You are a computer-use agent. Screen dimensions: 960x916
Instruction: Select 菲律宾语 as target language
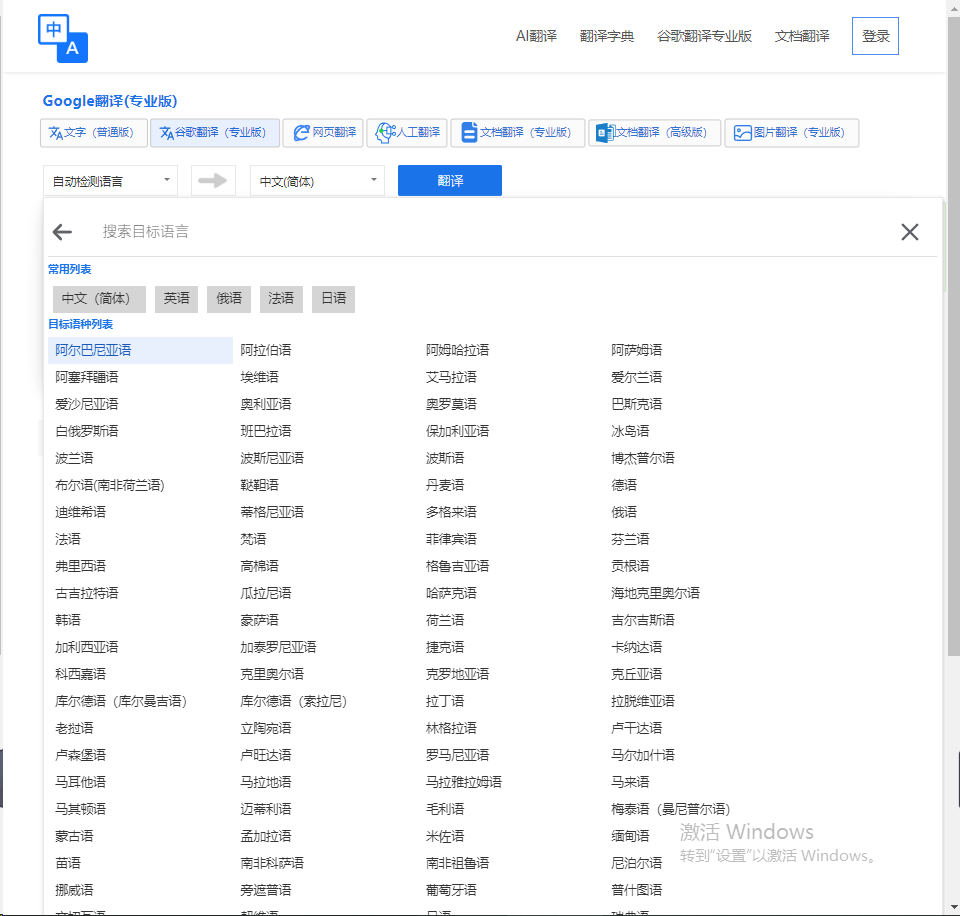451,539
